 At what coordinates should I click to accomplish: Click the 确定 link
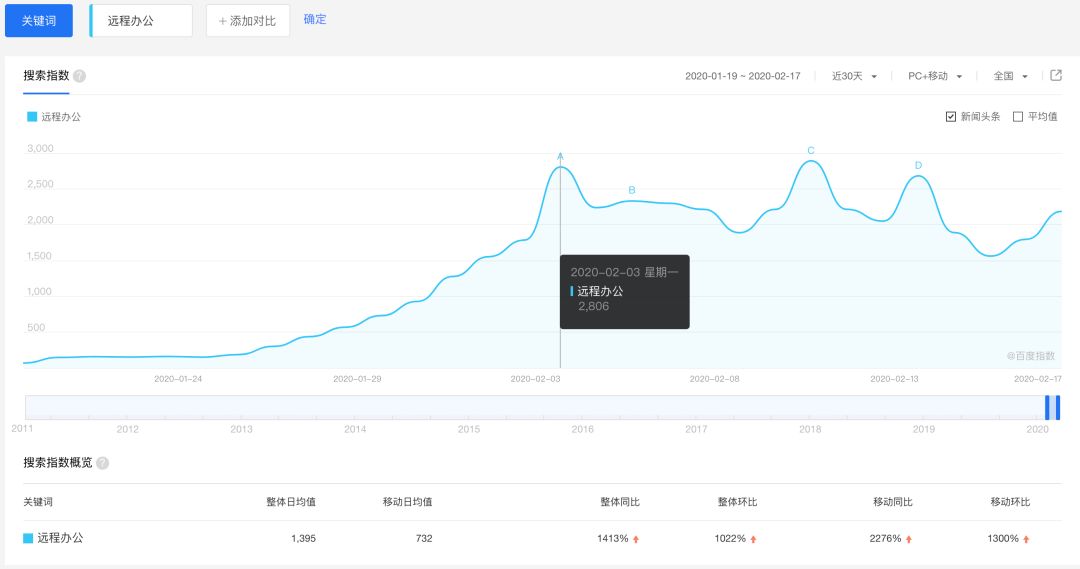315,20
